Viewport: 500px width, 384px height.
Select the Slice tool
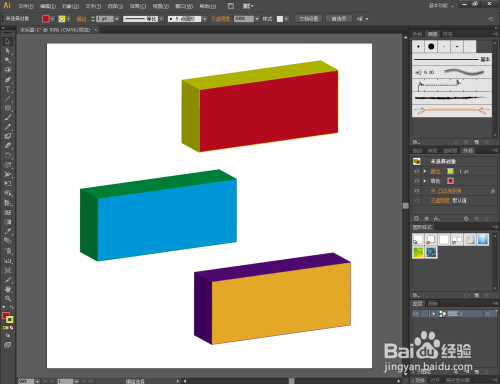(8, 280)
